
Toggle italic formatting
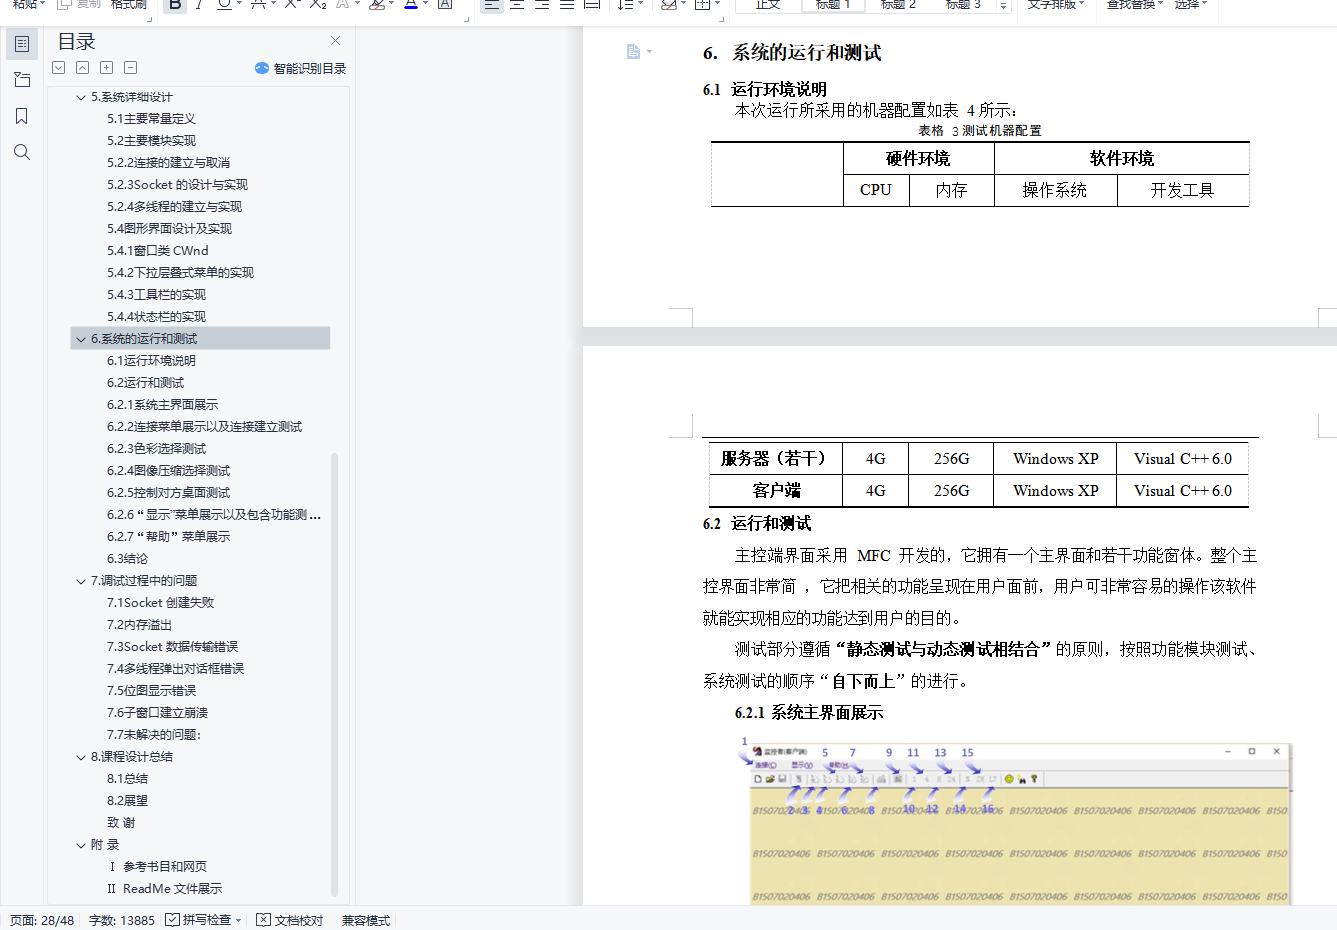pyautogui.click(x=200, y=4)
